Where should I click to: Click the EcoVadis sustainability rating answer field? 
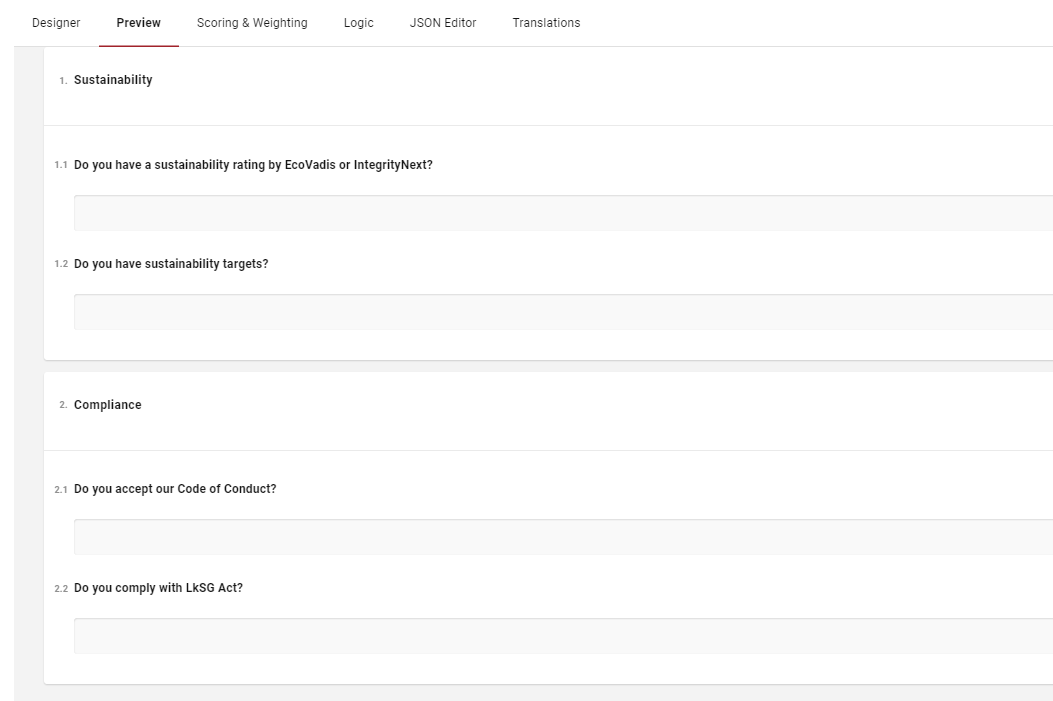(562, 213)
